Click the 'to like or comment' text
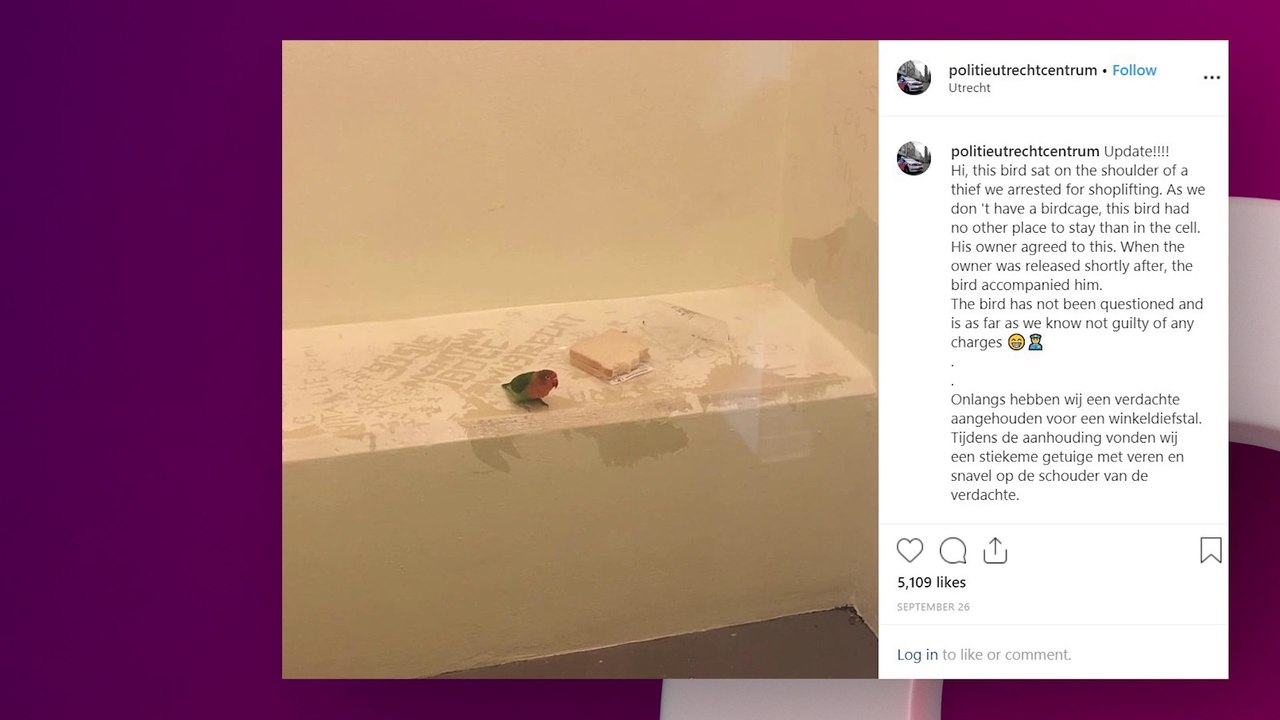The image size is (1280, 720). (1006, 655)
